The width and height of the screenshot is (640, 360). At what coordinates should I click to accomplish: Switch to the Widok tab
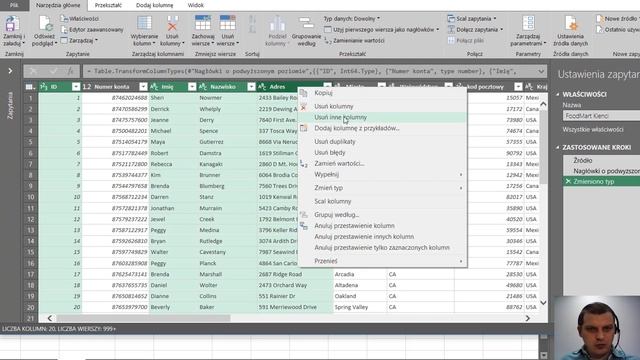196,5
